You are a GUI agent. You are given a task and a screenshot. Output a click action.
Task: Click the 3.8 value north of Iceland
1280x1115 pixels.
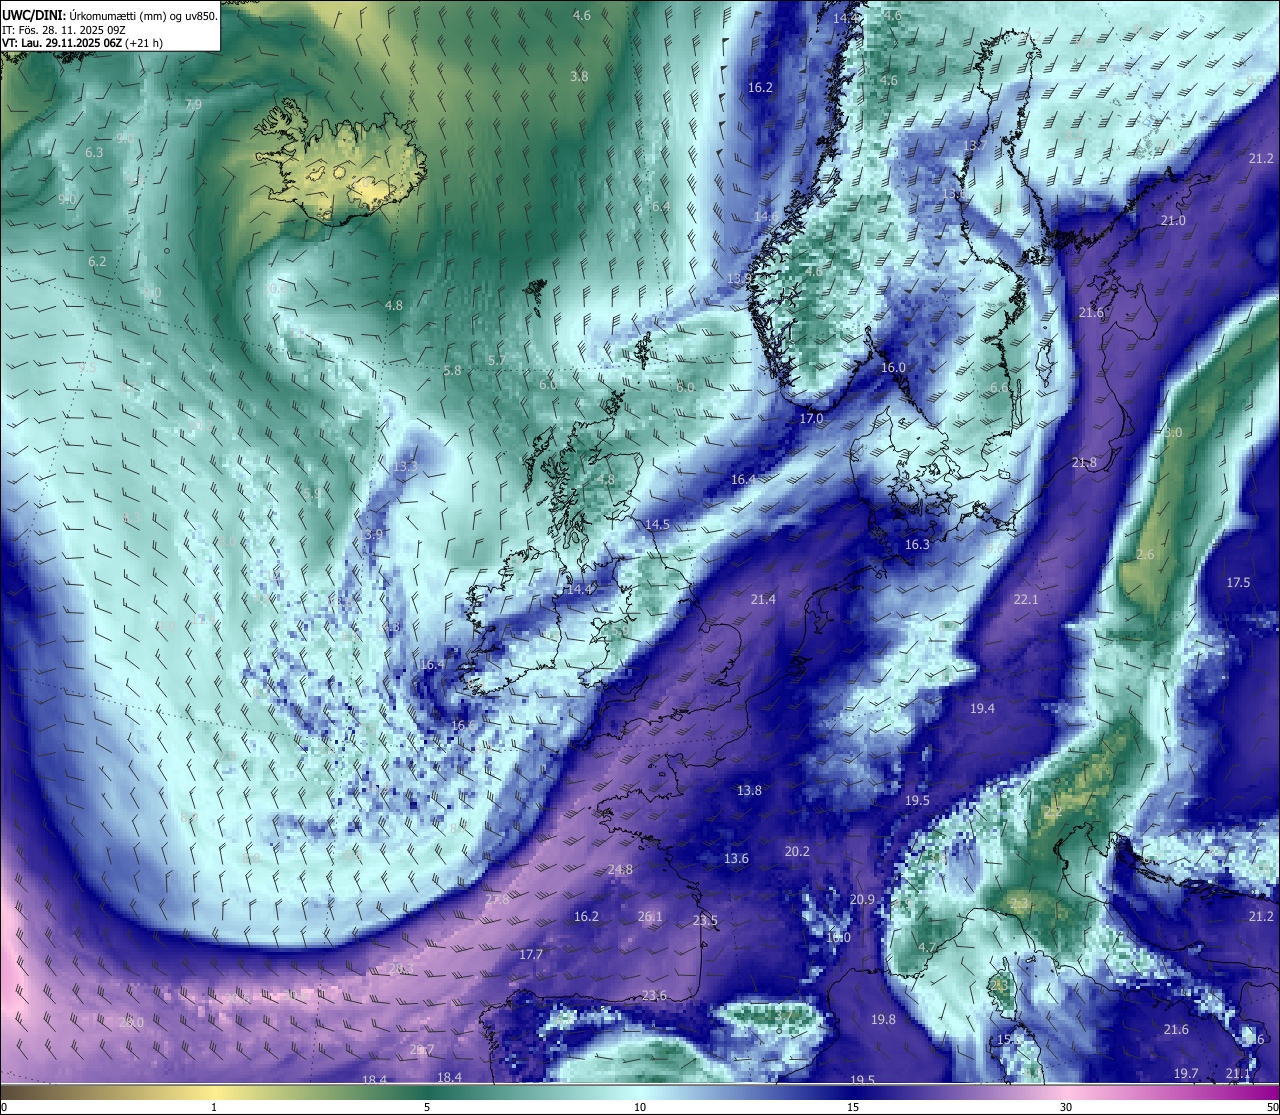[x=579, y=76]
